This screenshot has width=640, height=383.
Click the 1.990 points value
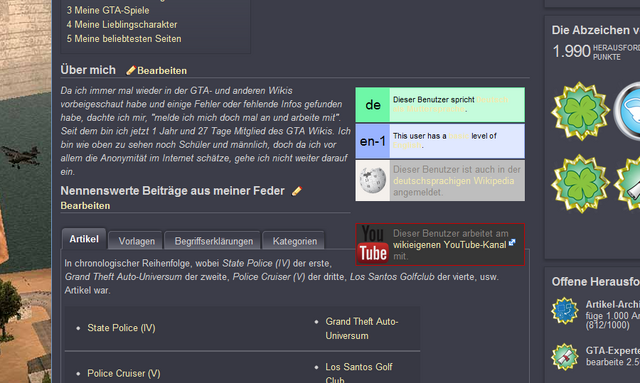[x=571, y=51]
